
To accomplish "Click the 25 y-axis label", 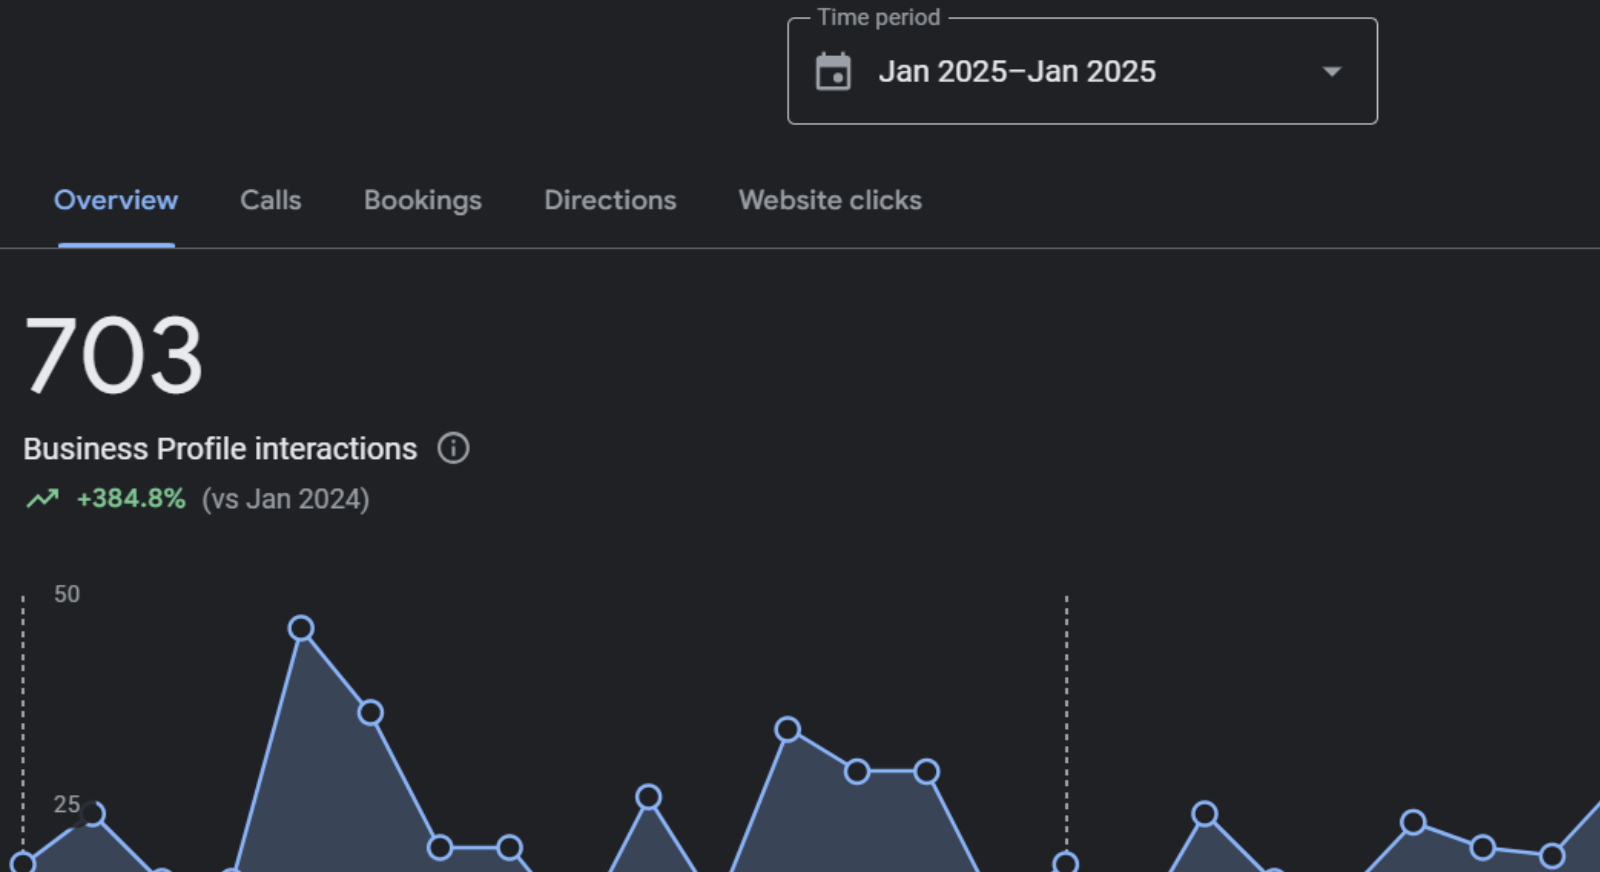I will point(66,804).
